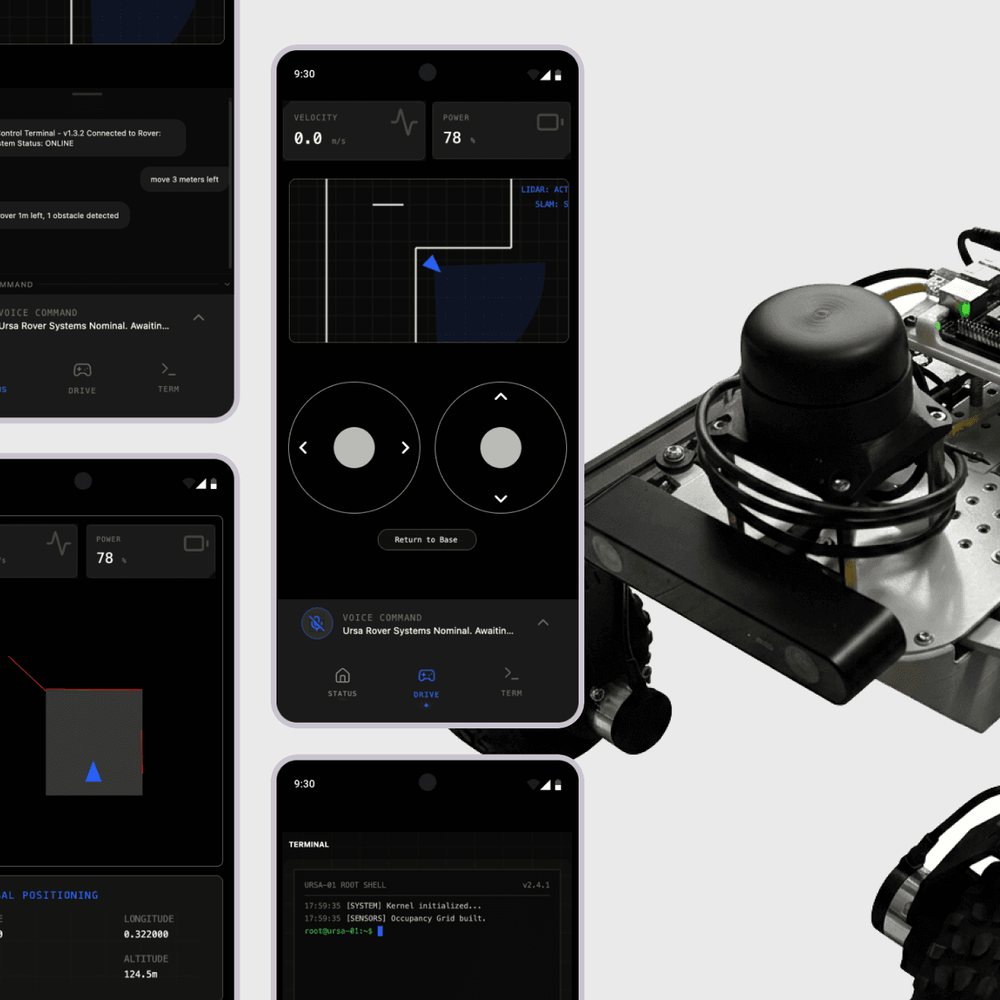1000x1000 pixels.
Task: Tap the down arrow on the right joystick
Action: 501,499
